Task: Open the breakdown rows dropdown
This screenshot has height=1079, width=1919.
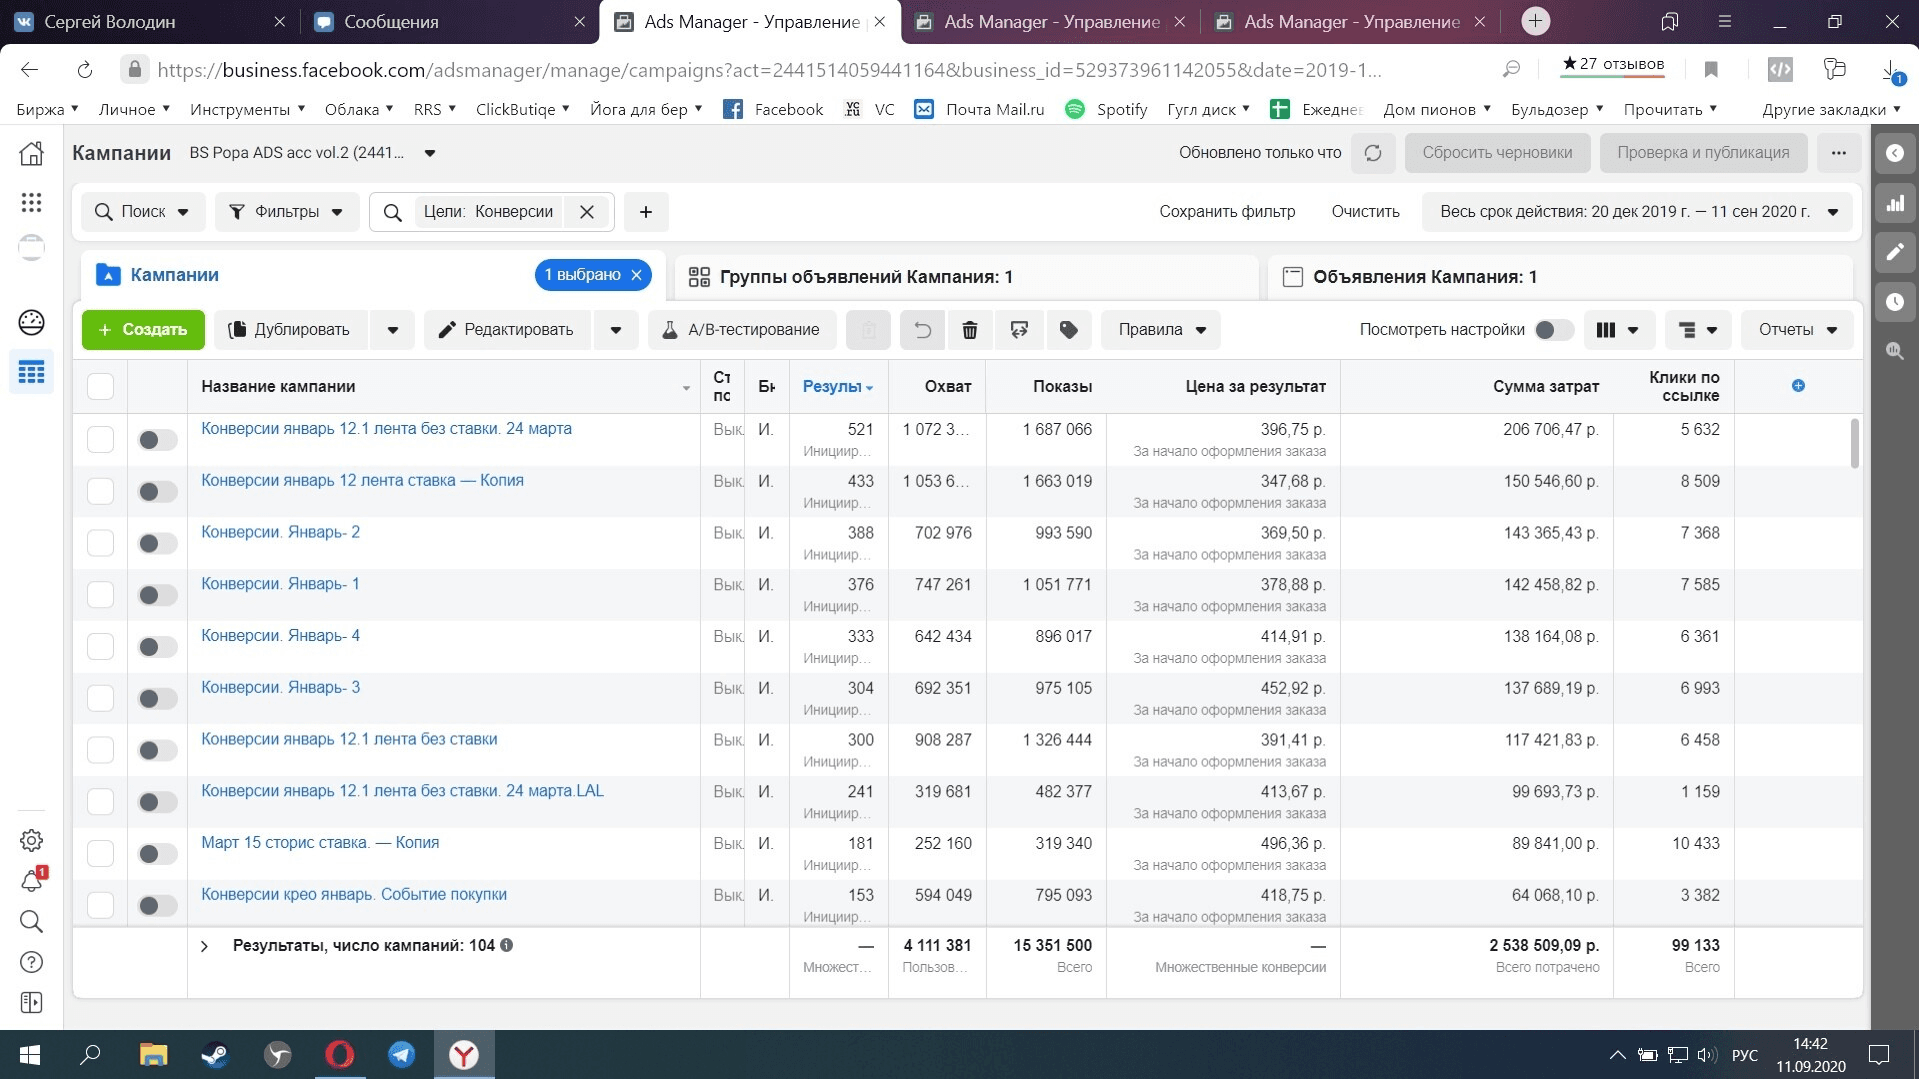Action: [1697, 330]
